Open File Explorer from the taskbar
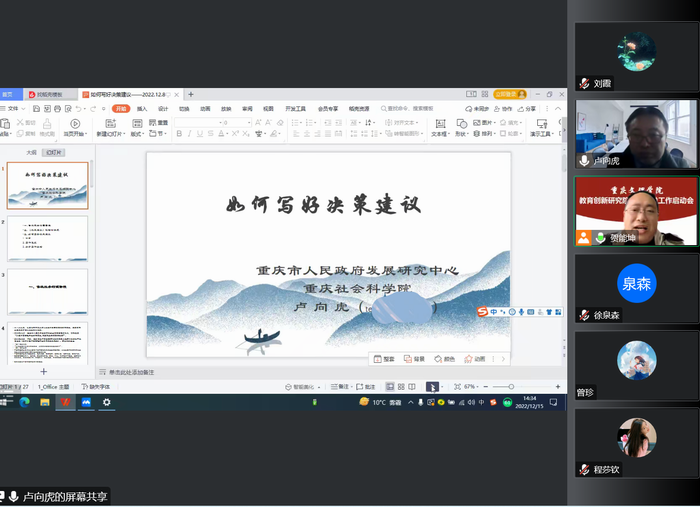Screen dimensions: 700x507 click(45, 402)
